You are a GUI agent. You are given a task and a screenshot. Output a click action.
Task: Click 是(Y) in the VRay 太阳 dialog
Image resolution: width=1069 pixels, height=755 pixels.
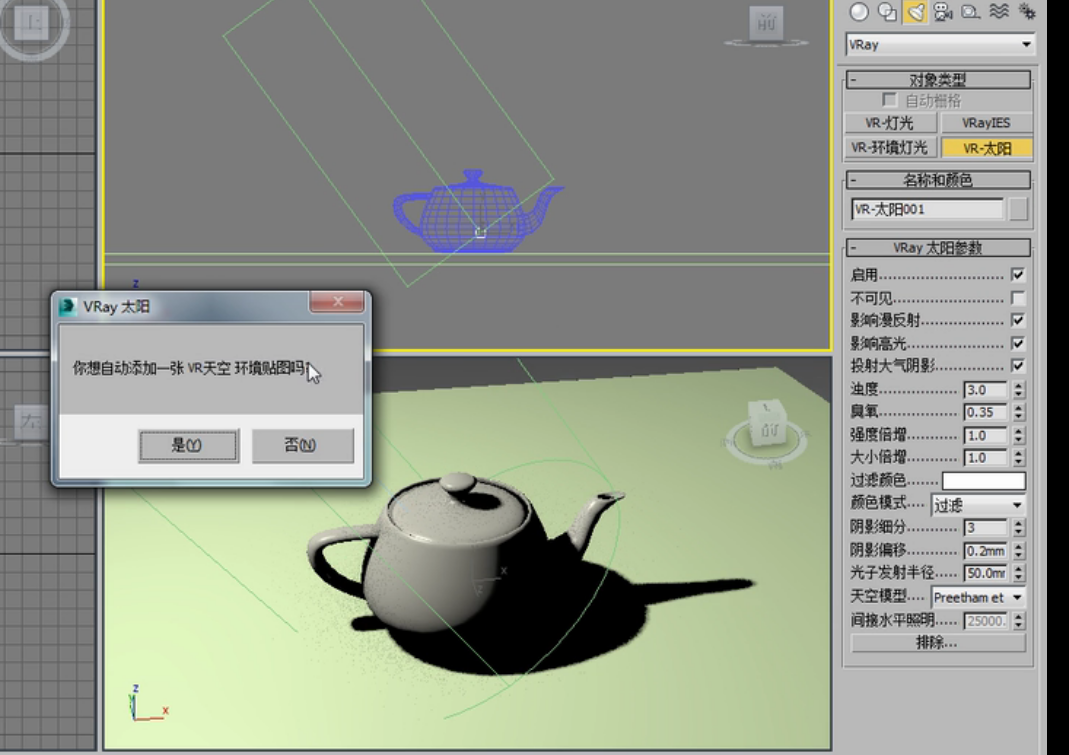pyautogui.click(x=188, y=445)
